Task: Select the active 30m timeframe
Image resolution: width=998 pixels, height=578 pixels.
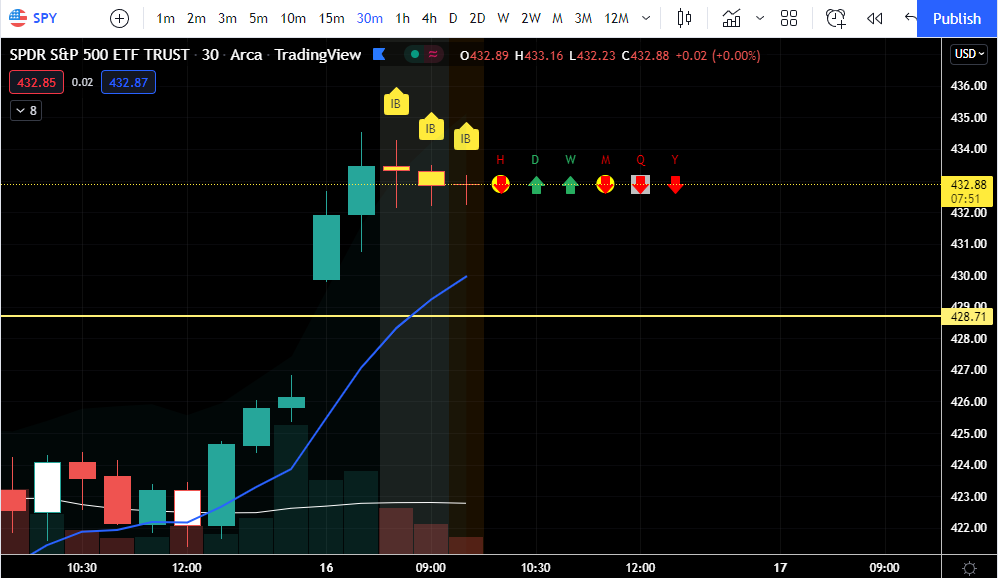Action: (370, 18)
